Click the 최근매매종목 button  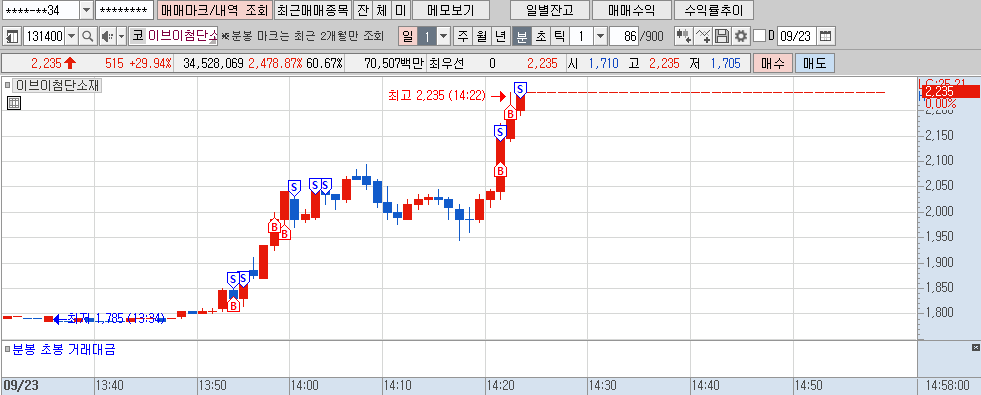coord(312,10)
